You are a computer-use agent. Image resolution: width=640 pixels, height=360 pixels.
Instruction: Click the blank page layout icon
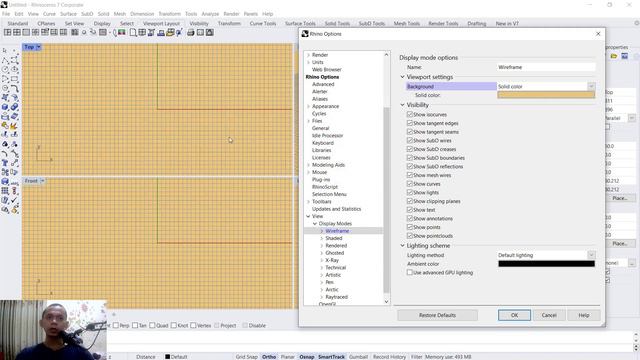[133, 32]
